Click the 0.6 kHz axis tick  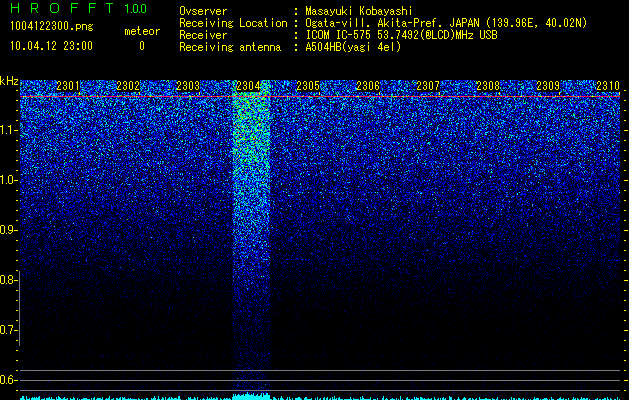9,380
